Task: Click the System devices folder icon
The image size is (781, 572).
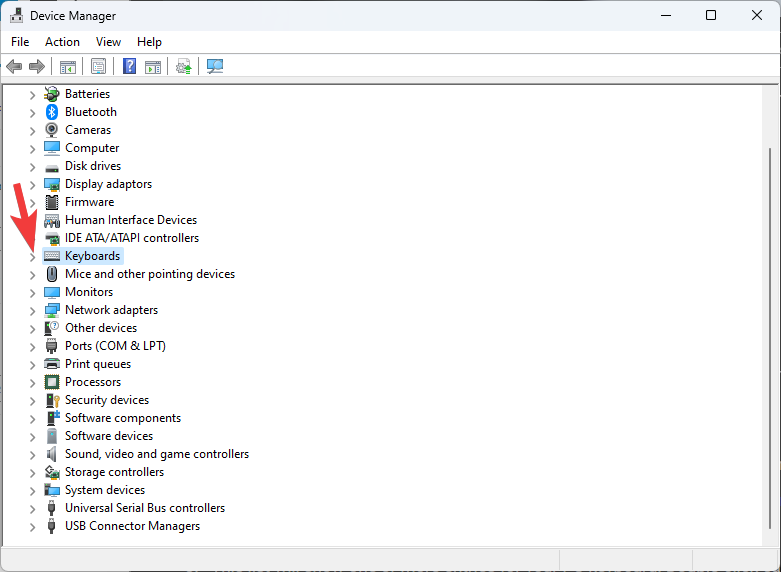Action: (x=52, y=490)
